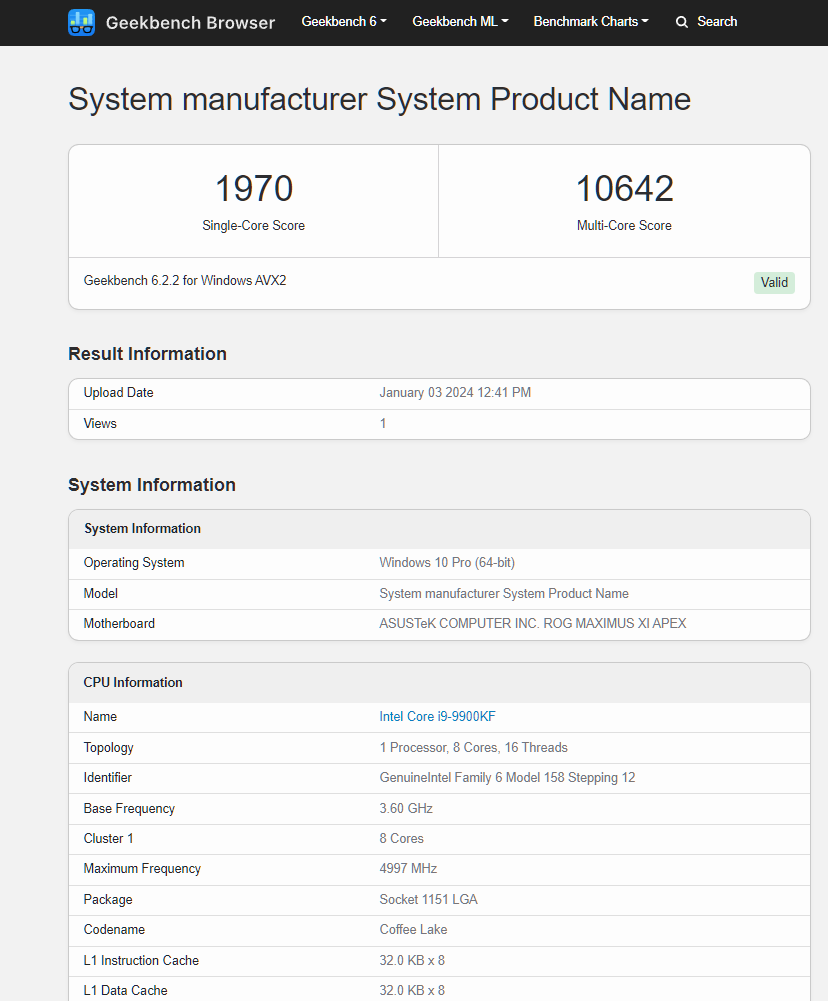Click the green Valid badge
The height and width of the screenshot is (1001, 828).
[x=774, y=282]
